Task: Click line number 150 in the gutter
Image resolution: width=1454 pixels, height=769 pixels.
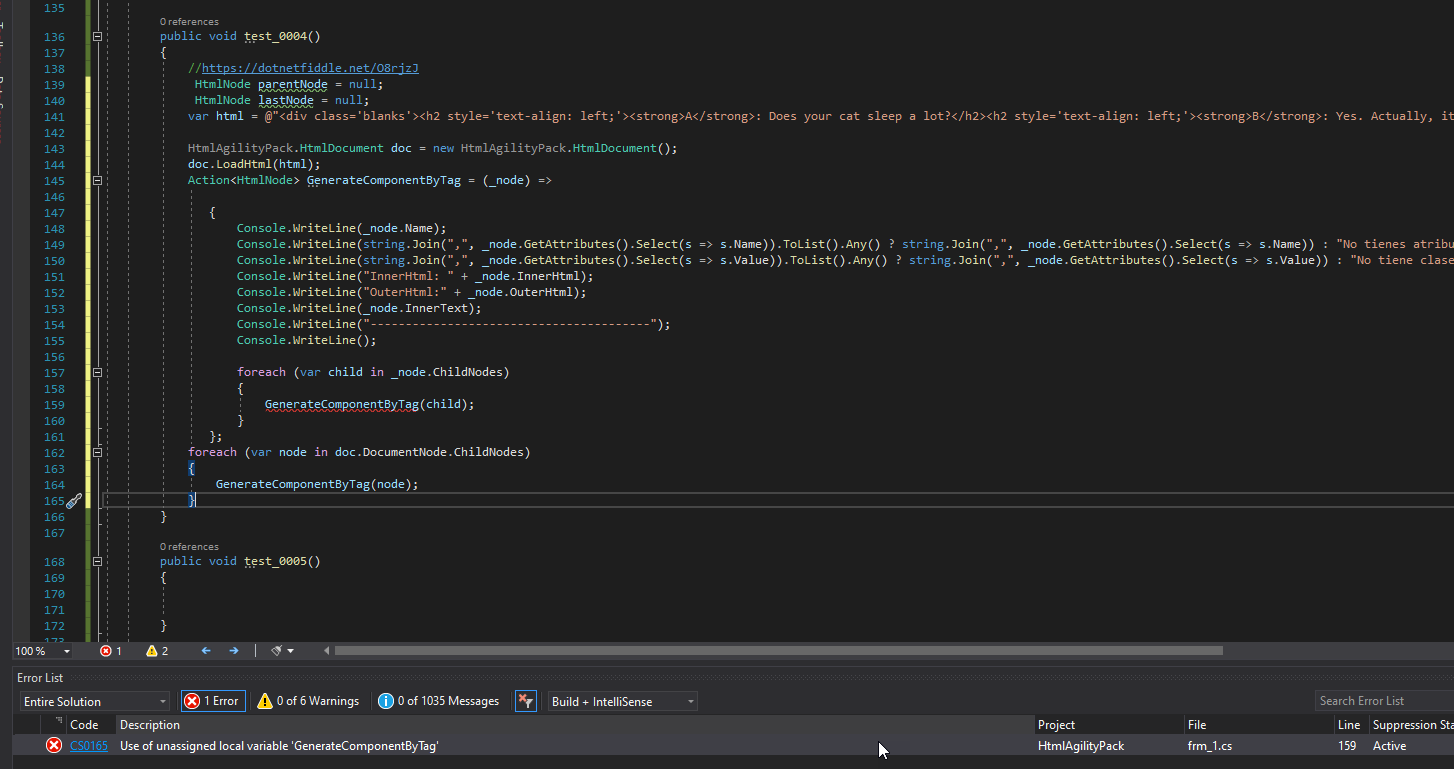Action: tap(54, 261)
